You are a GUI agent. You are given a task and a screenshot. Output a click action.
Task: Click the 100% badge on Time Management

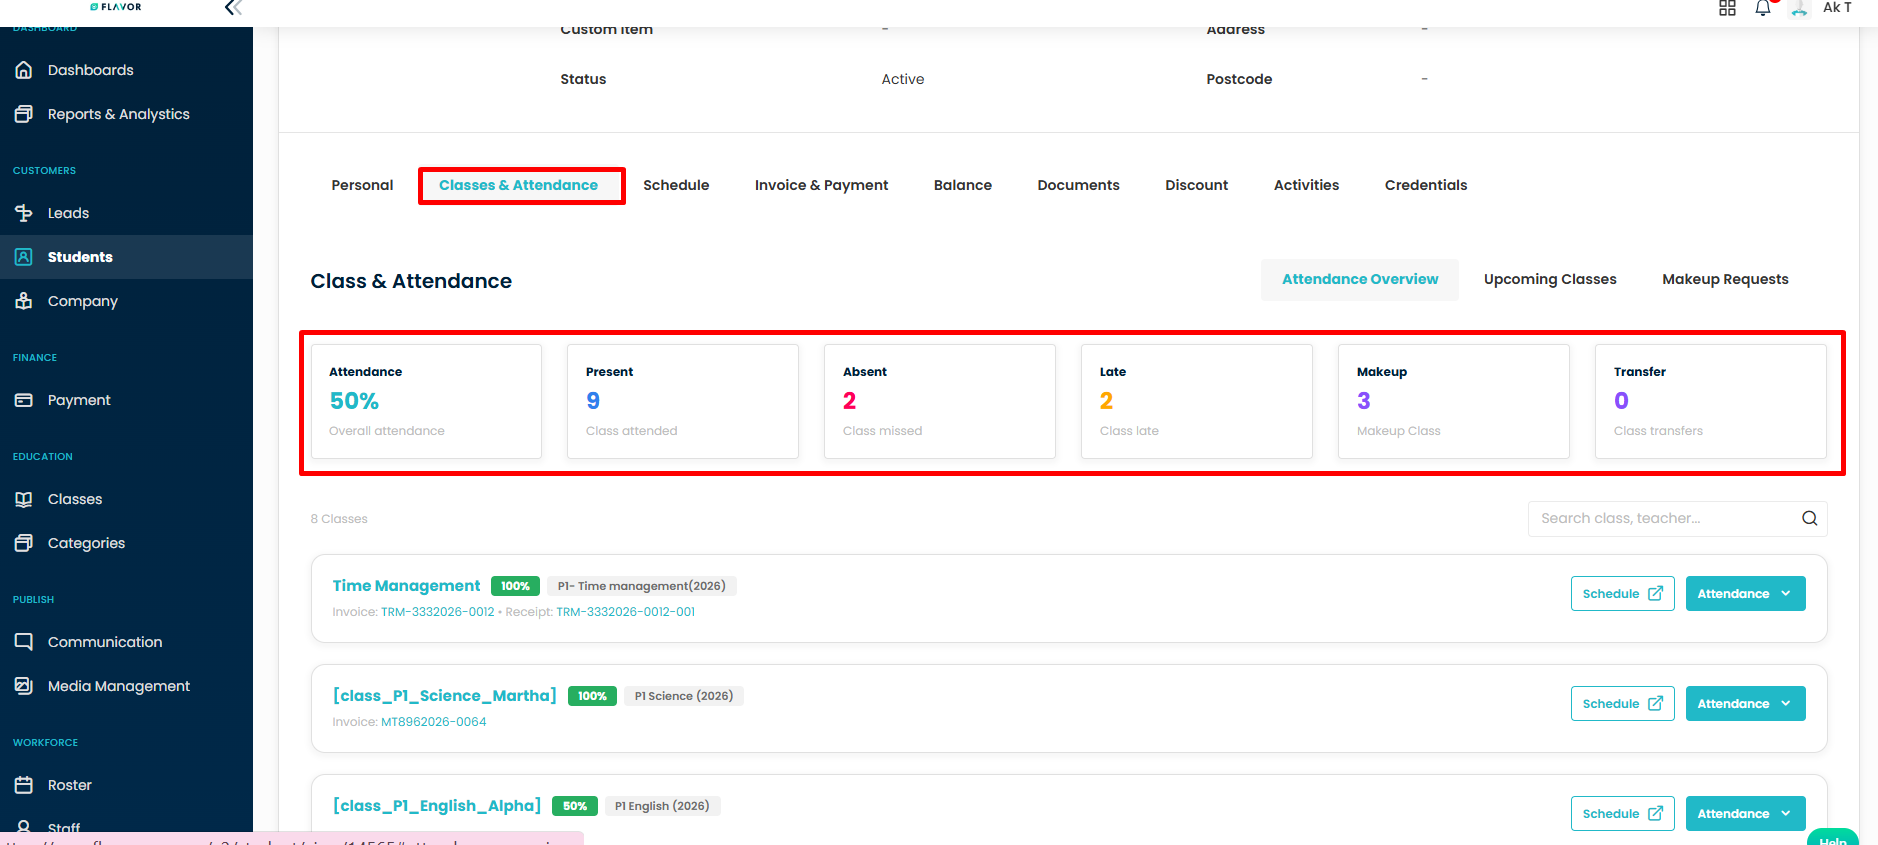tap(515, 586)
